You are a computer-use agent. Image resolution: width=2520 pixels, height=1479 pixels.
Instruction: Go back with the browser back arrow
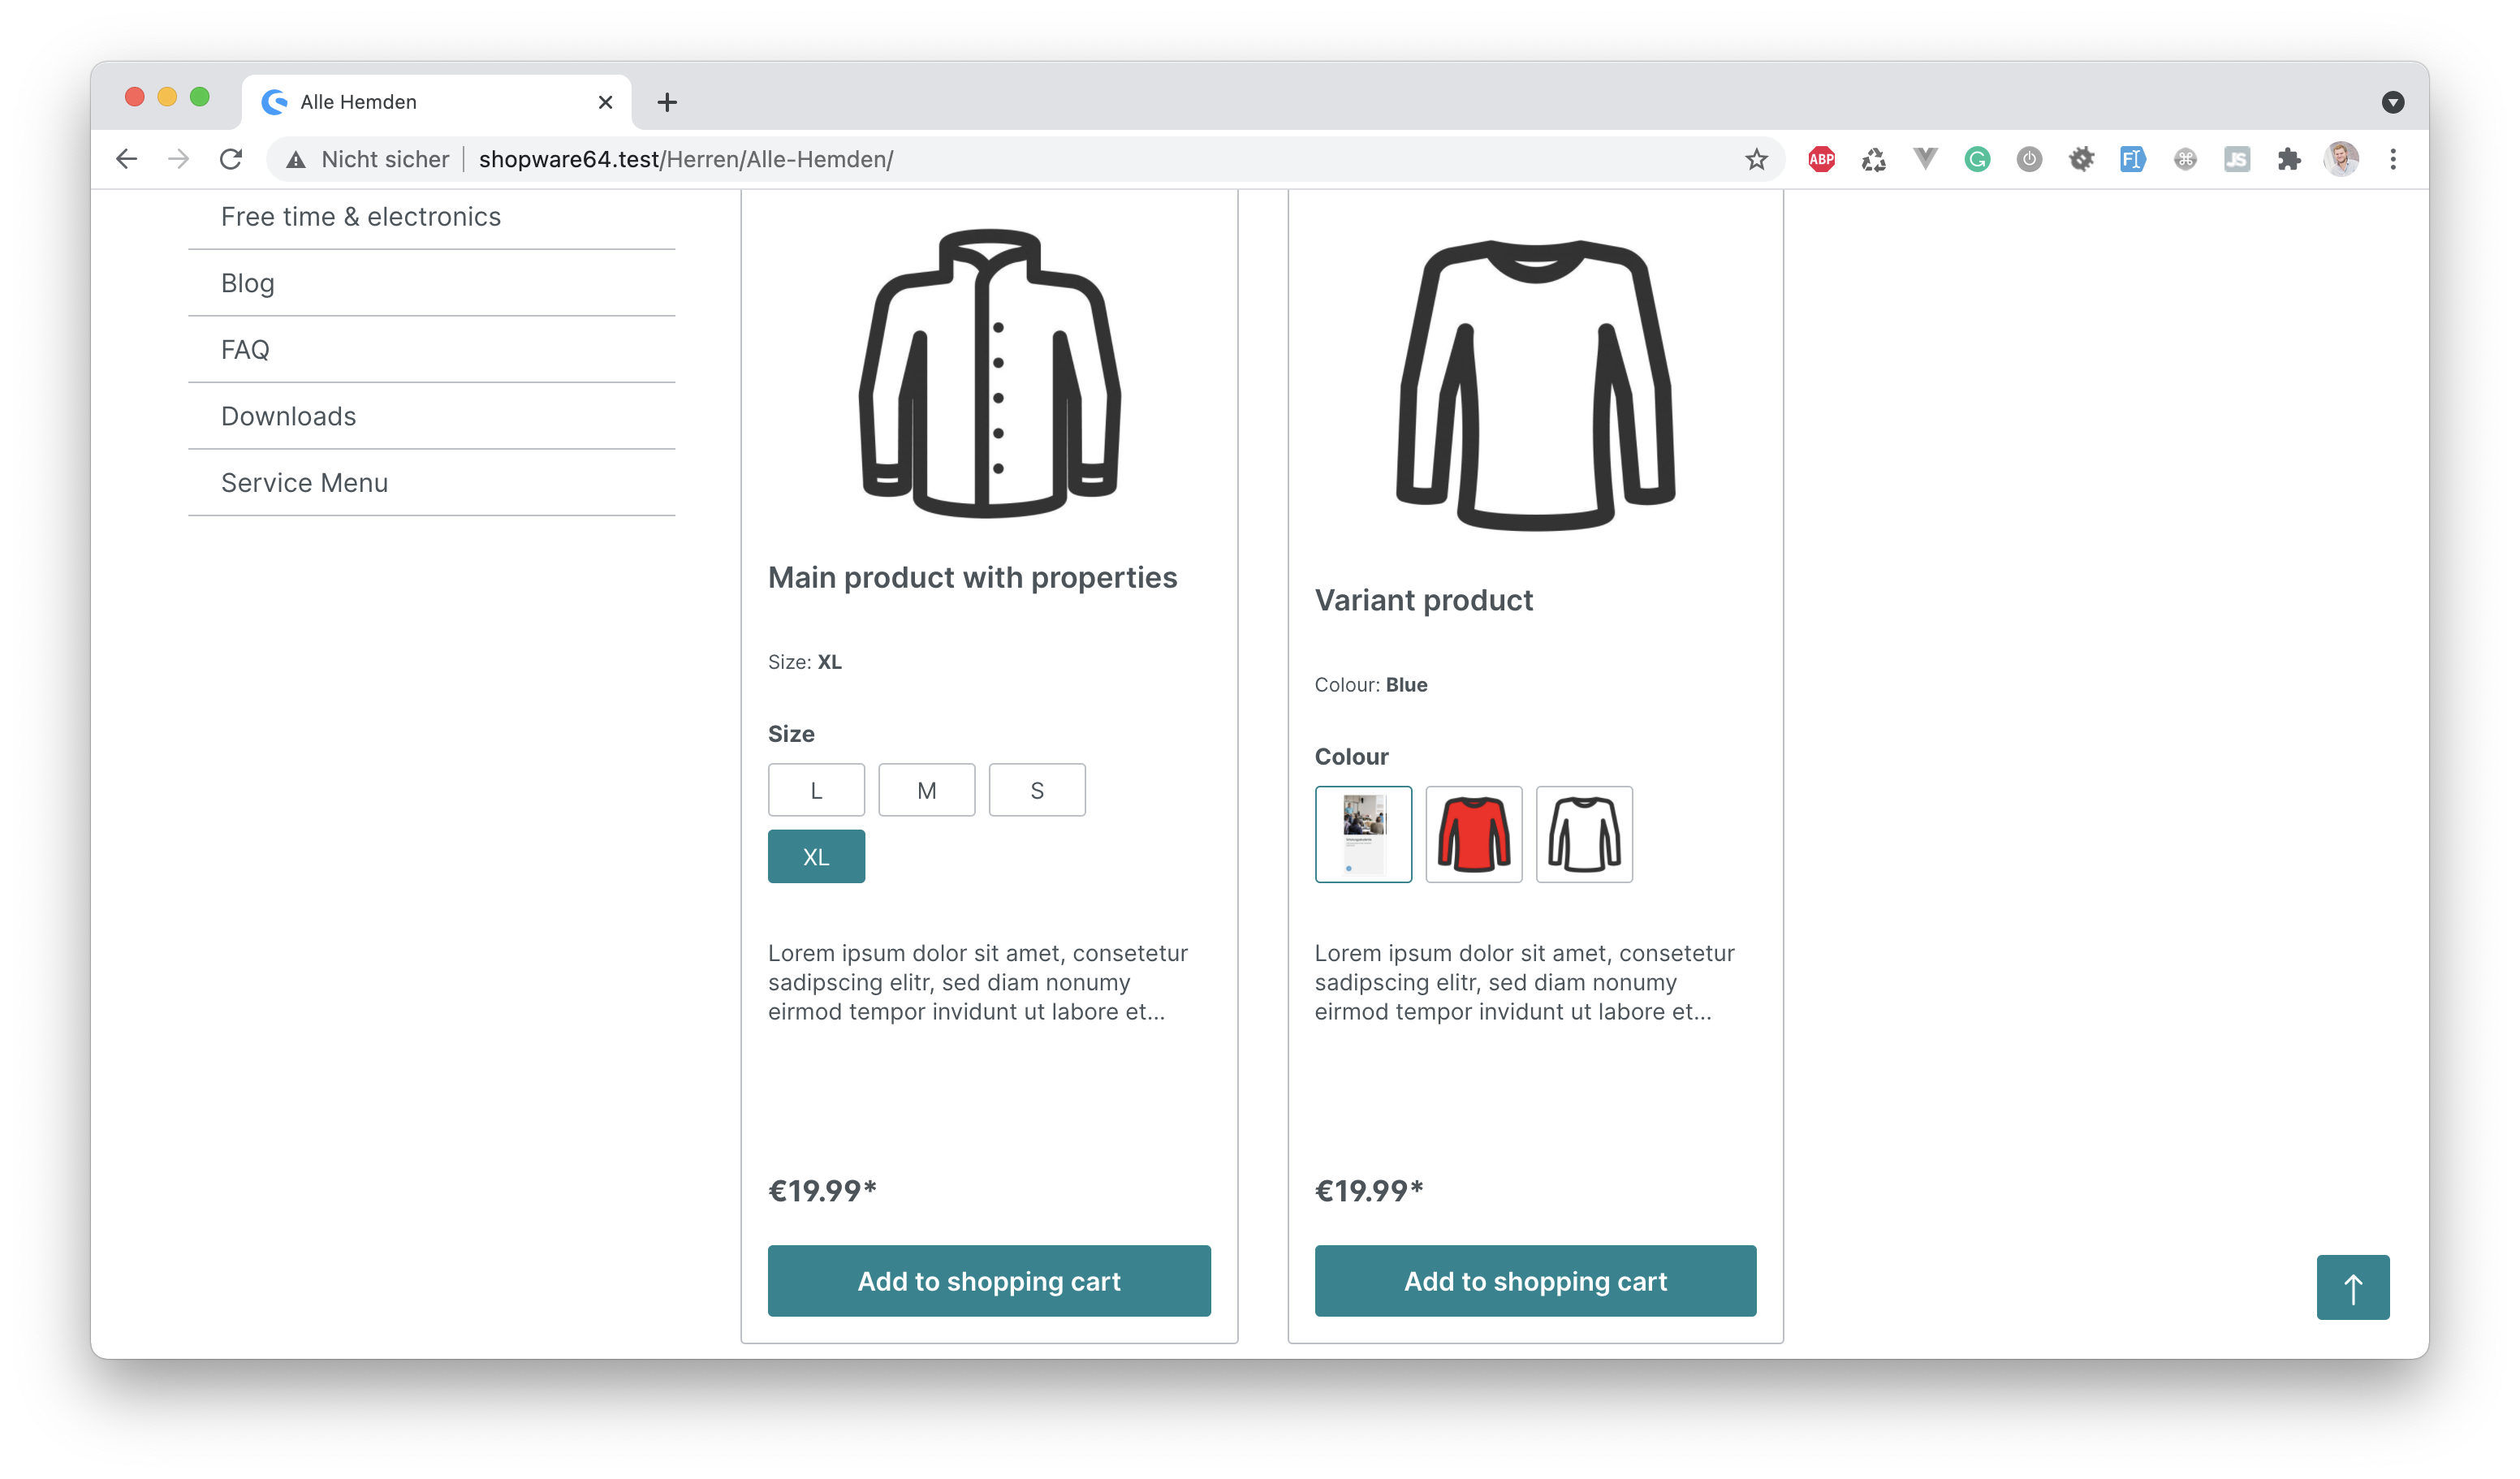(x=127, y=159)
